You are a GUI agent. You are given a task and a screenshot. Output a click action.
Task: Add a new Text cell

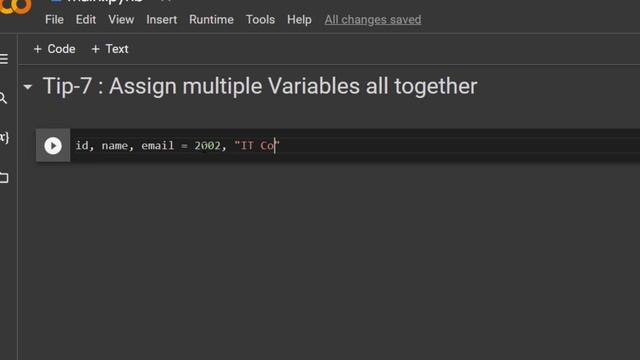pyautogui.click(x=110, y=49)
